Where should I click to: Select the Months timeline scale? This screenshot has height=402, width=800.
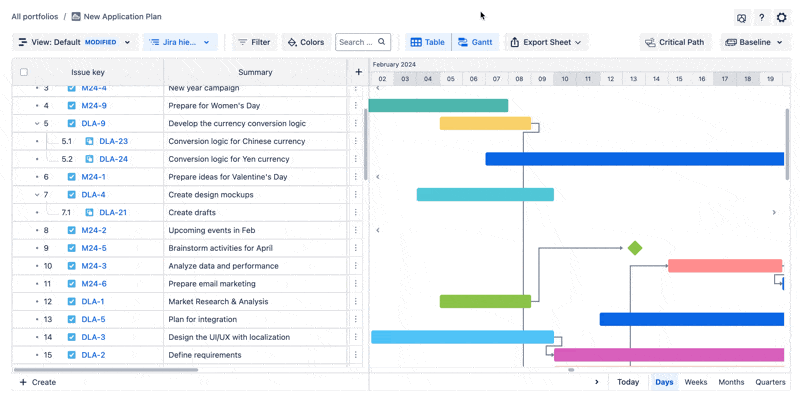coord(731,382)
